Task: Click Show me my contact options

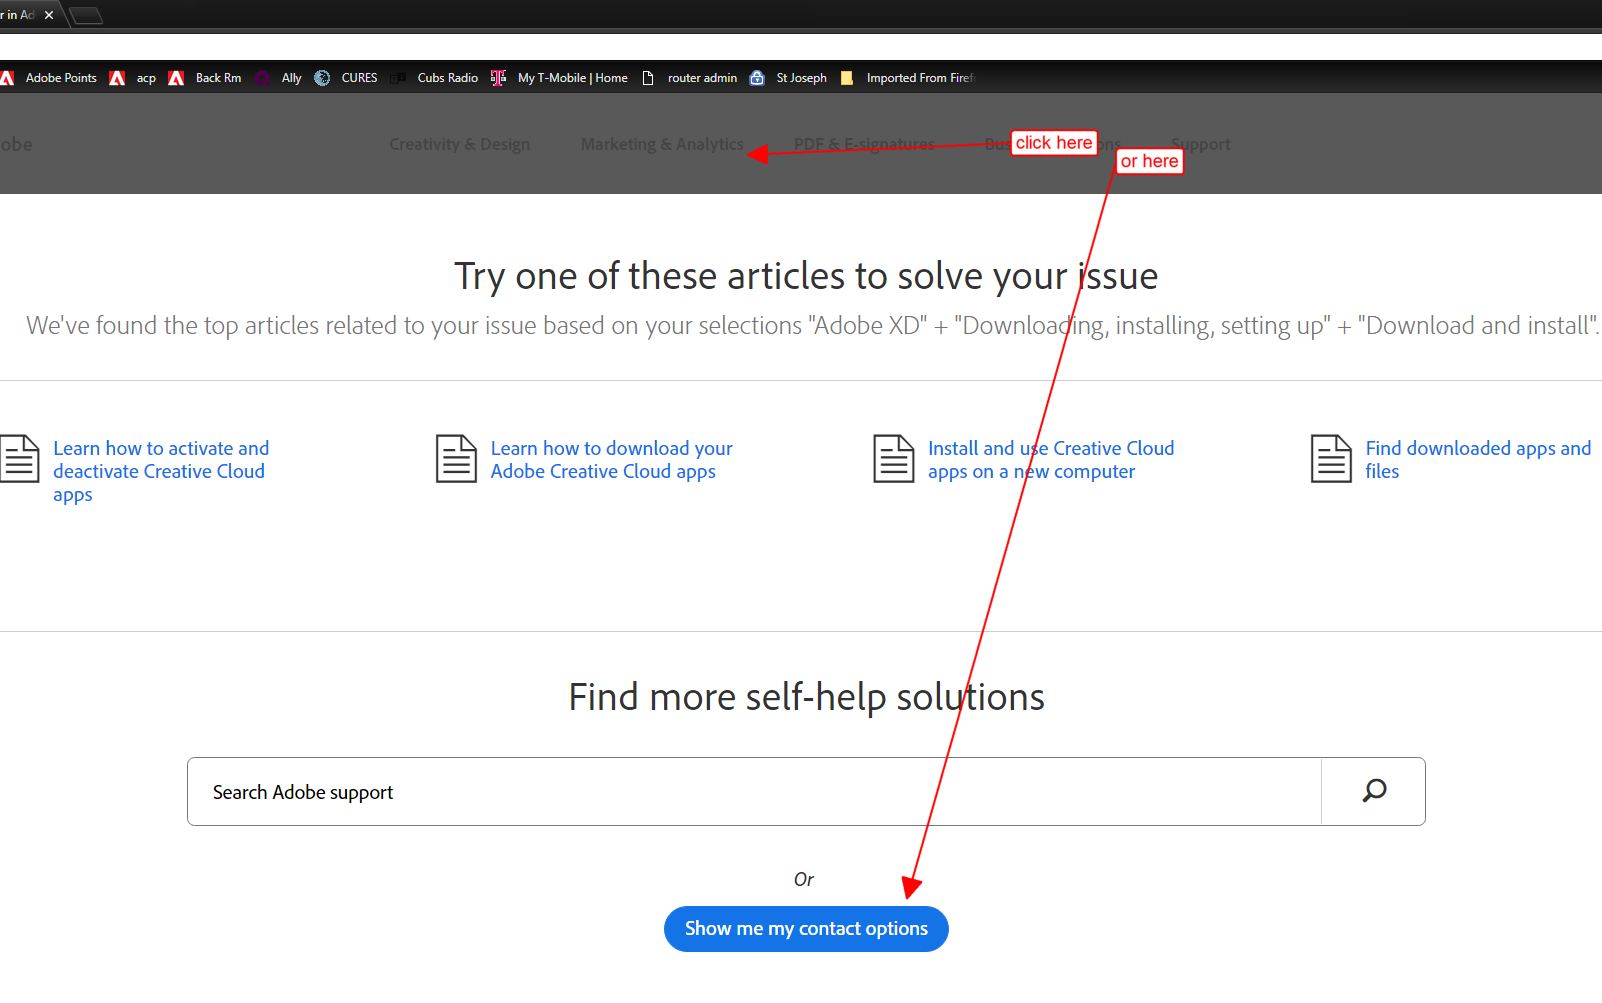Action: click(x=806, y=929)
